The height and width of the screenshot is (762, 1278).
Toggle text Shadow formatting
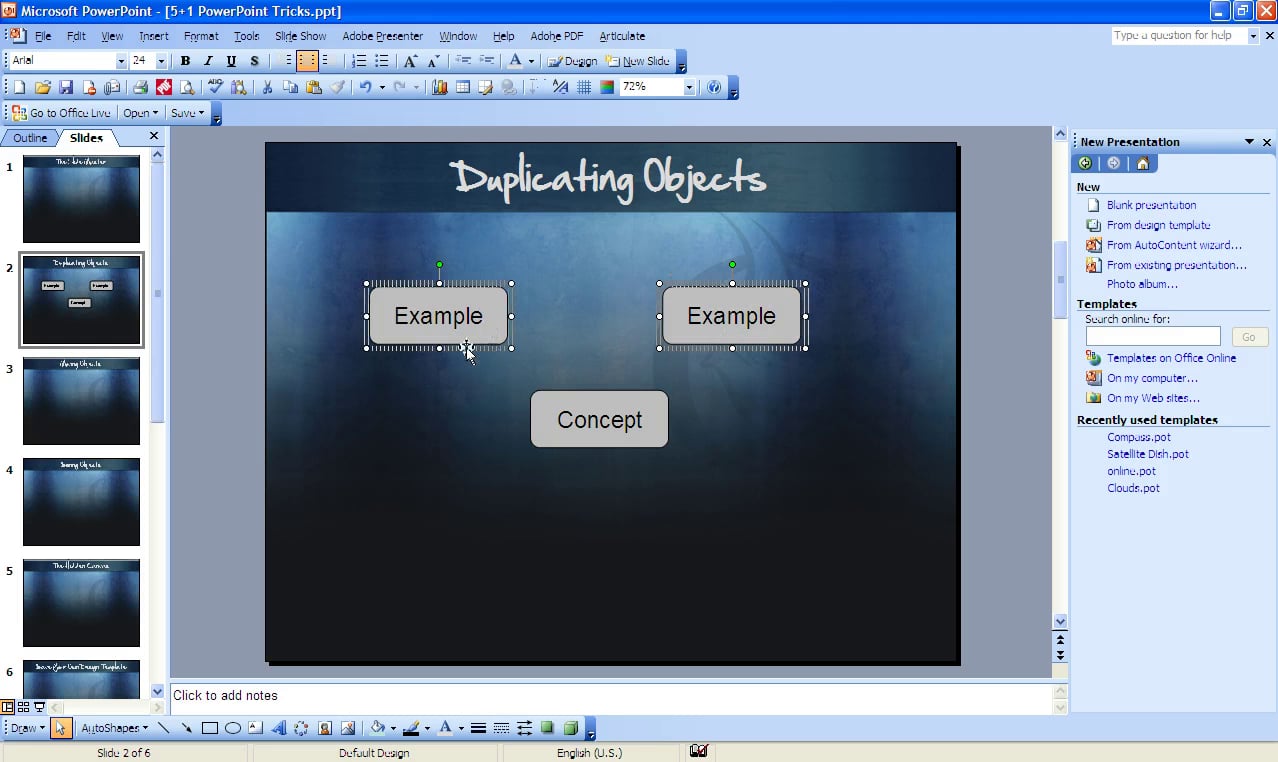click(x=254, y=61)
